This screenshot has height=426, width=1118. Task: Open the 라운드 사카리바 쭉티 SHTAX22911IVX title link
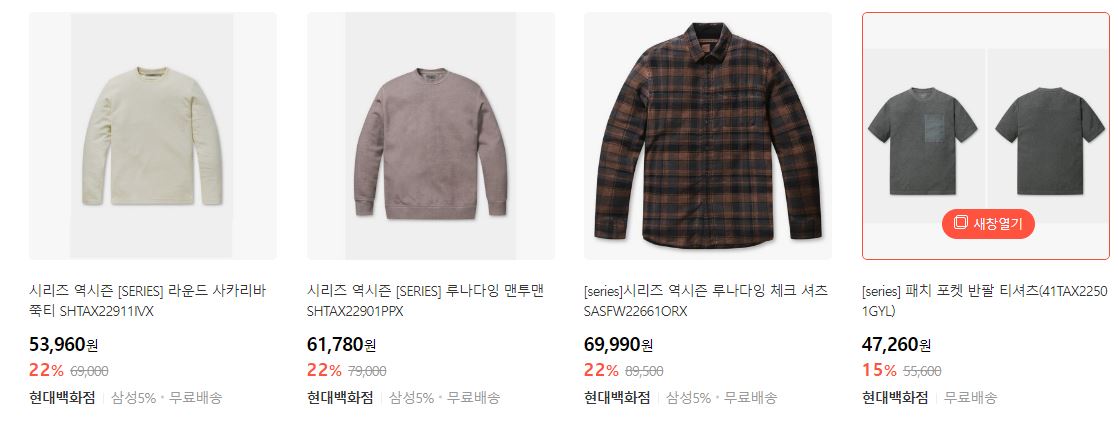point(148,301)
